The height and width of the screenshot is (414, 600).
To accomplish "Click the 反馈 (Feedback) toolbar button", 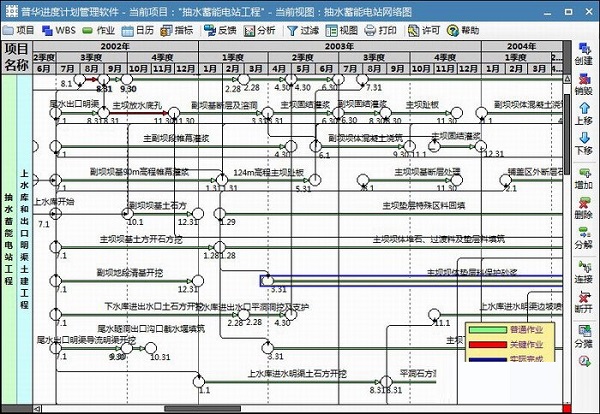I will (x=220, y=30).
